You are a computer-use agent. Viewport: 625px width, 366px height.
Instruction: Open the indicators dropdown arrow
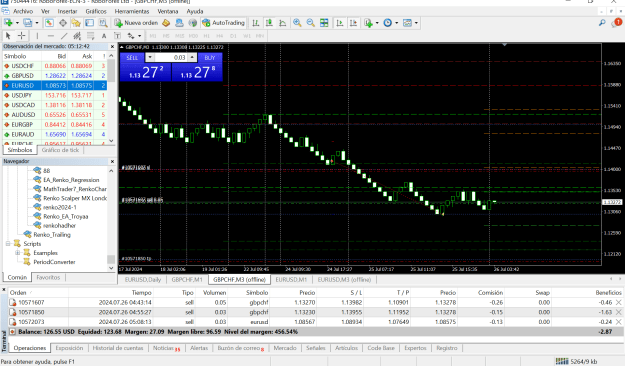[x=377, y=23]
